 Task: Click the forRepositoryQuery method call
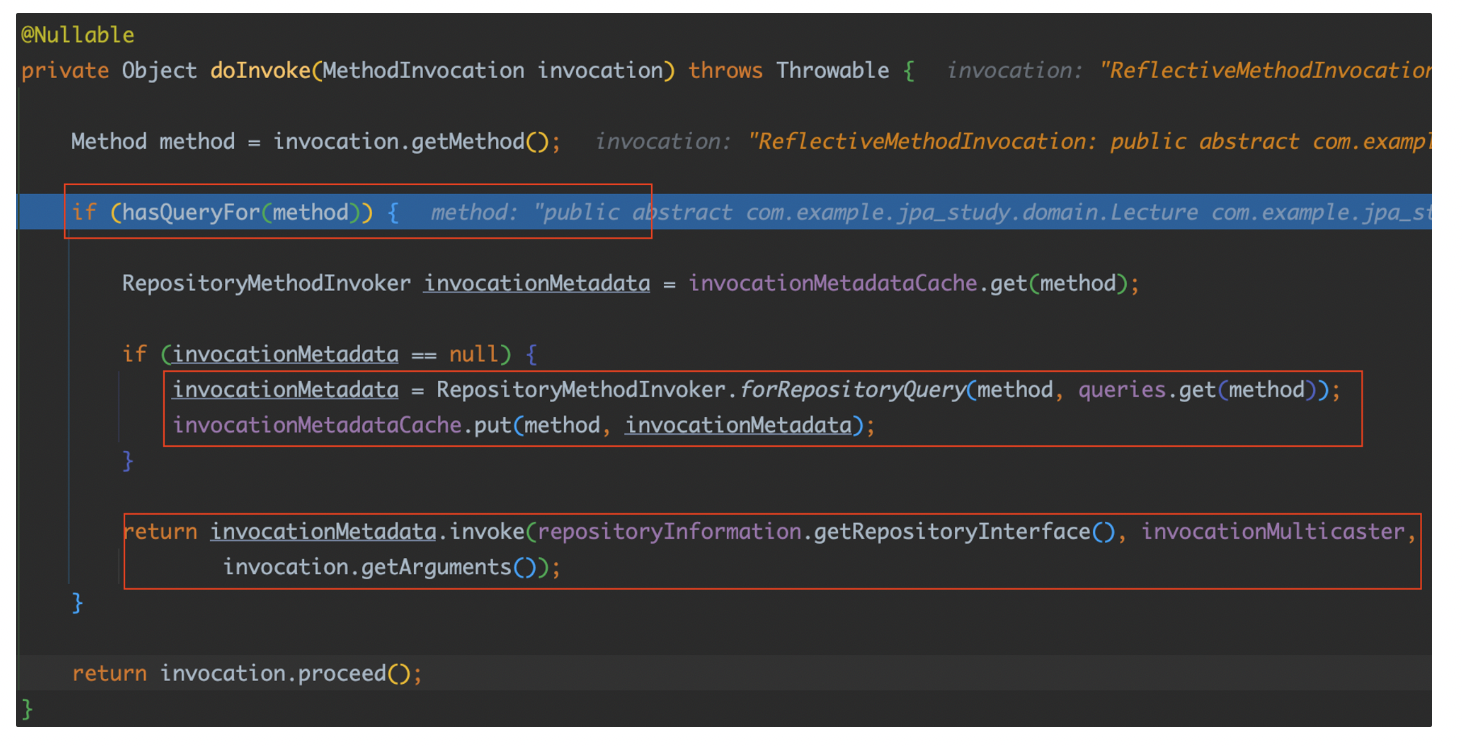(852, 390)
